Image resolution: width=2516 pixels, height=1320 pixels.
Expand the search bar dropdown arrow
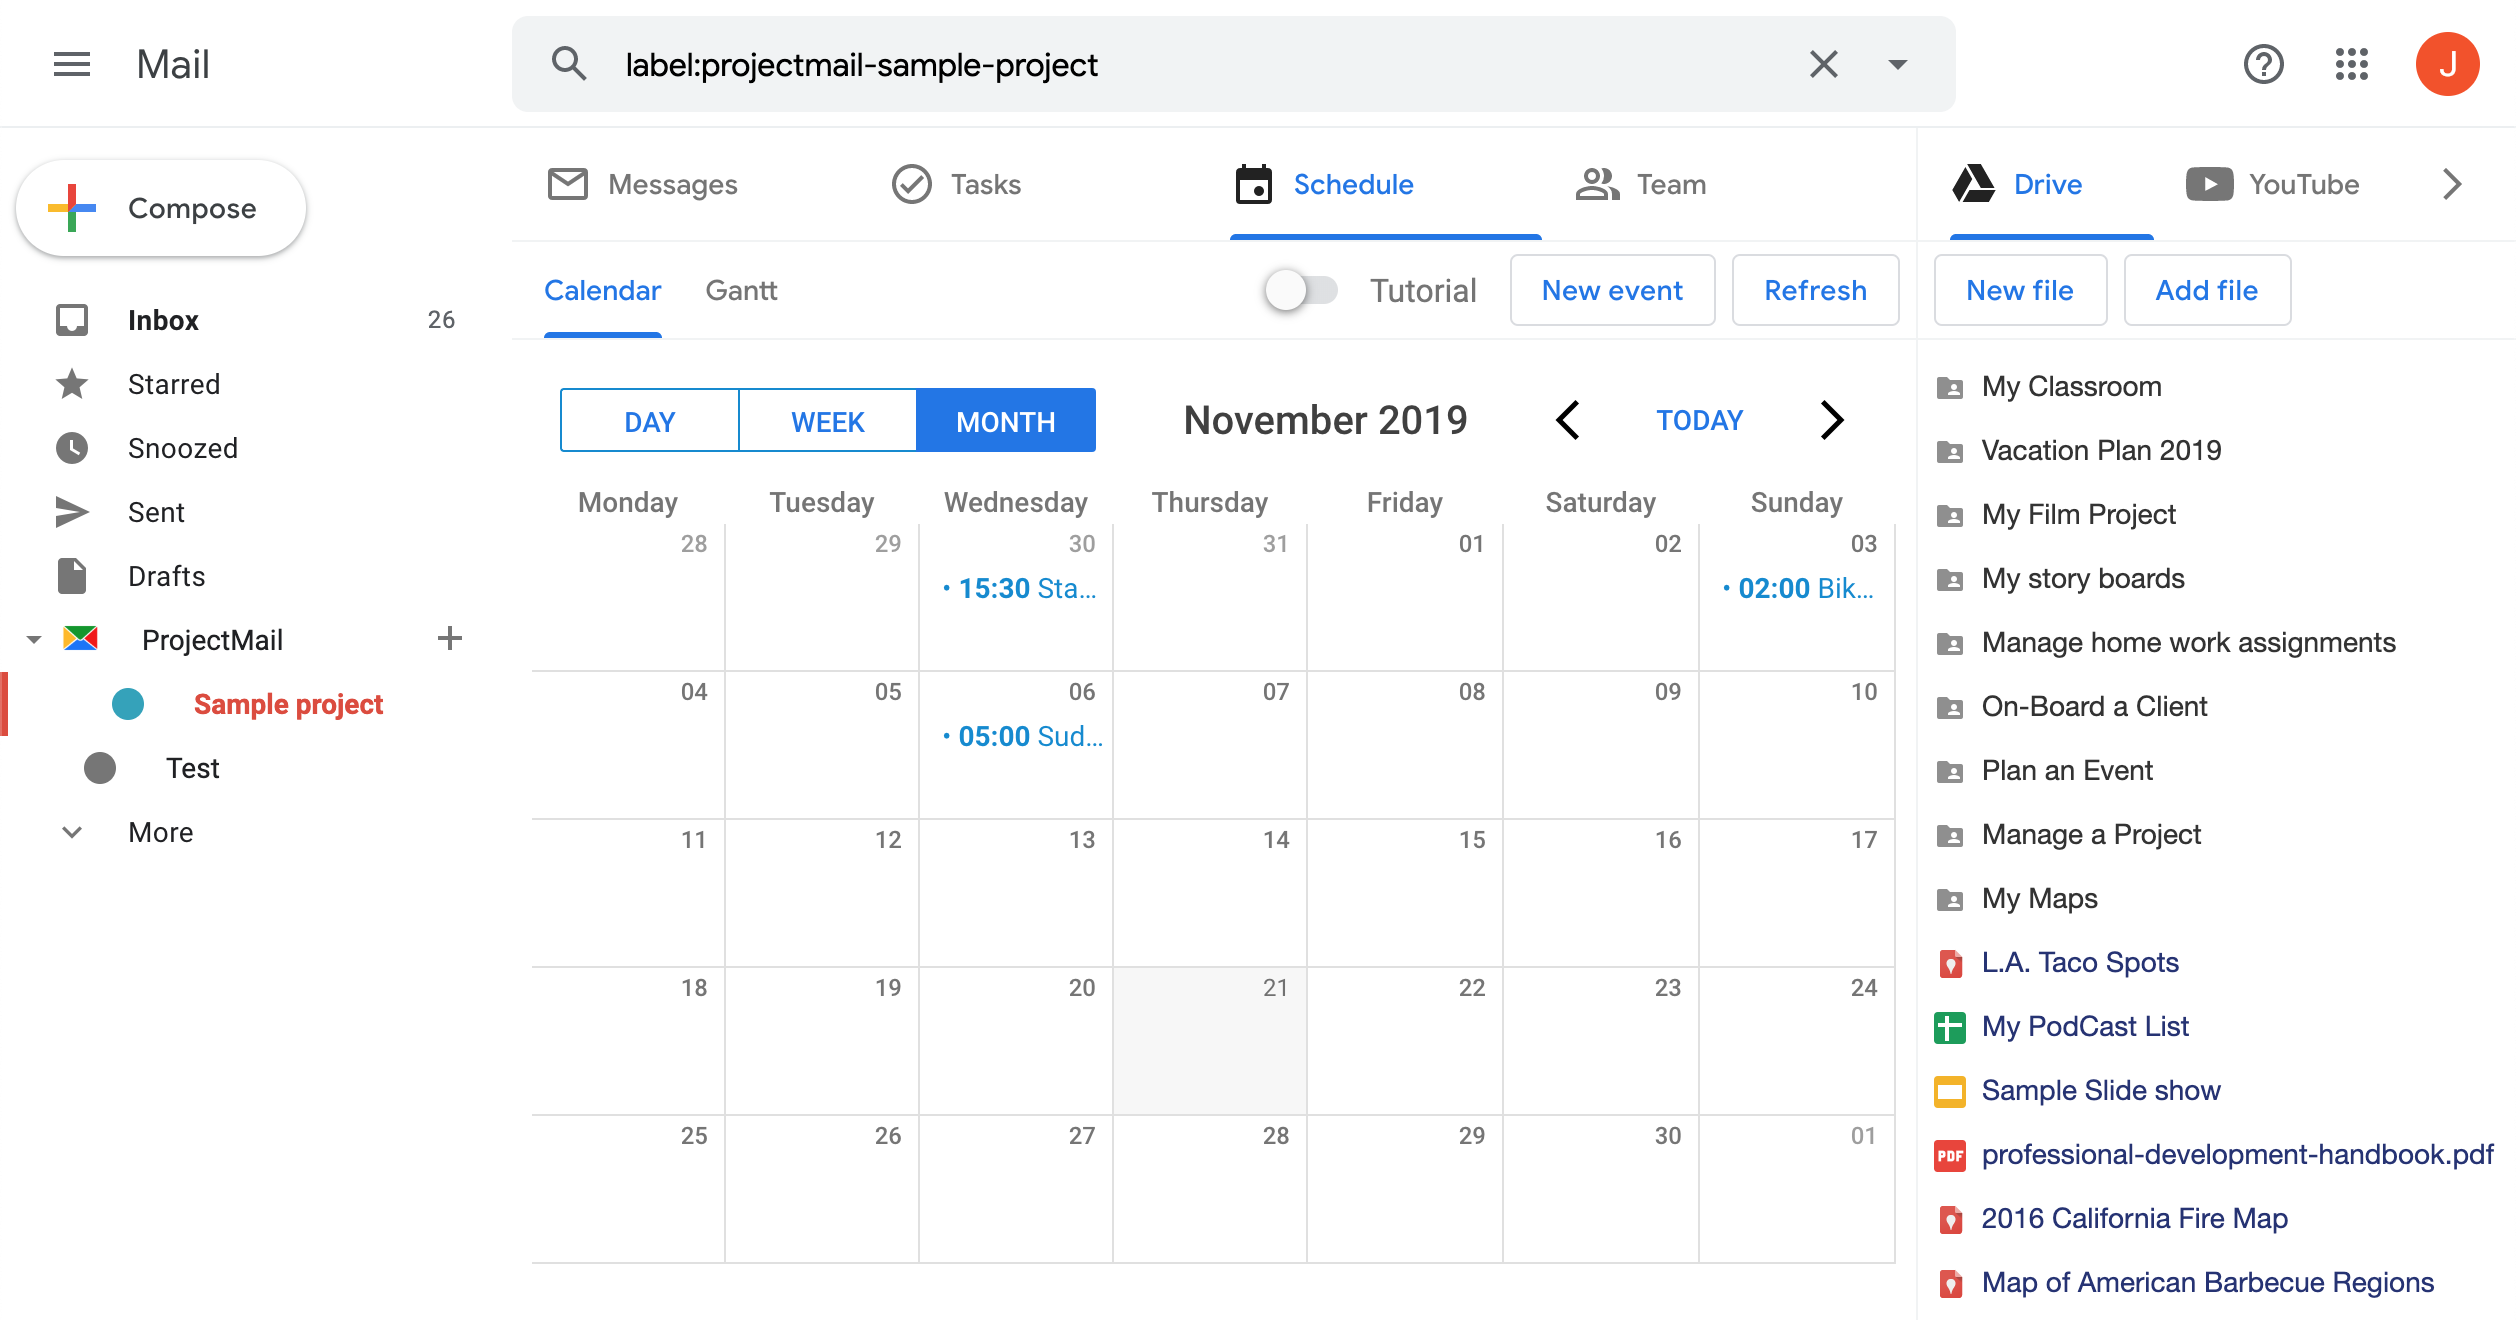click(1897, 63)
